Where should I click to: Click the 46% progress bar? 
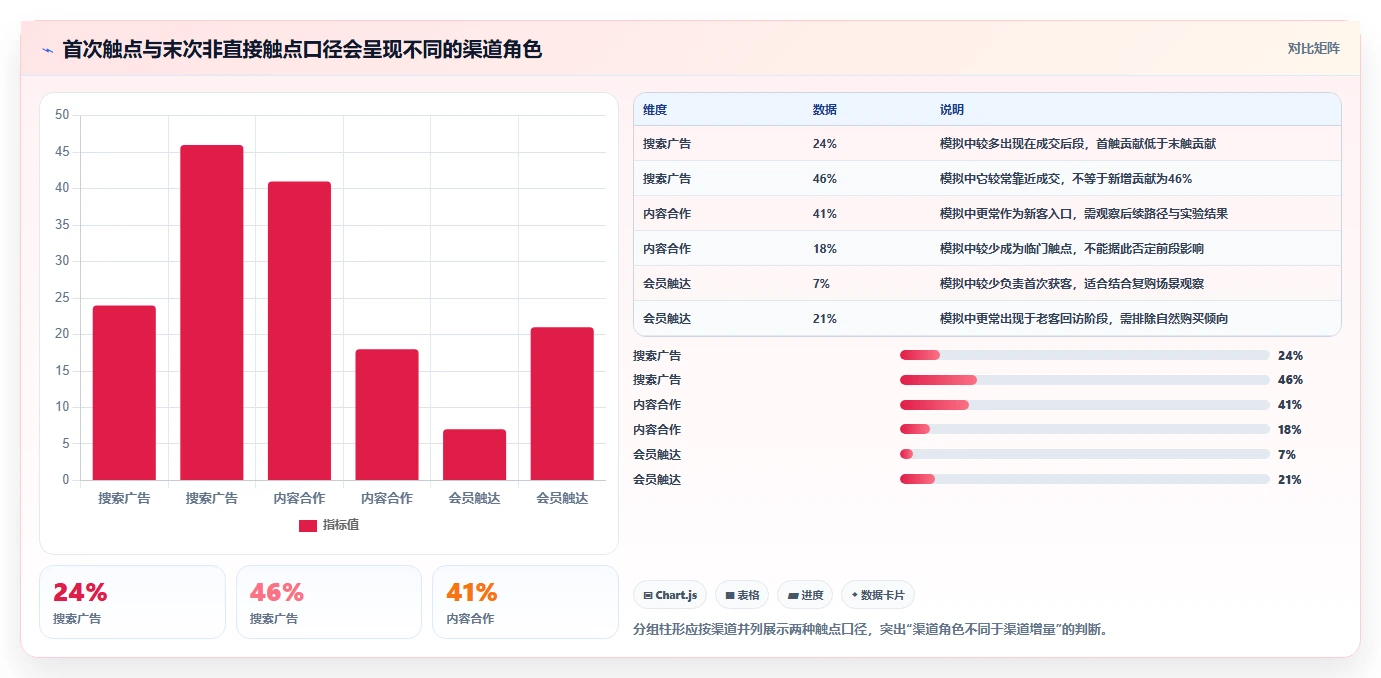point(1084,380)
